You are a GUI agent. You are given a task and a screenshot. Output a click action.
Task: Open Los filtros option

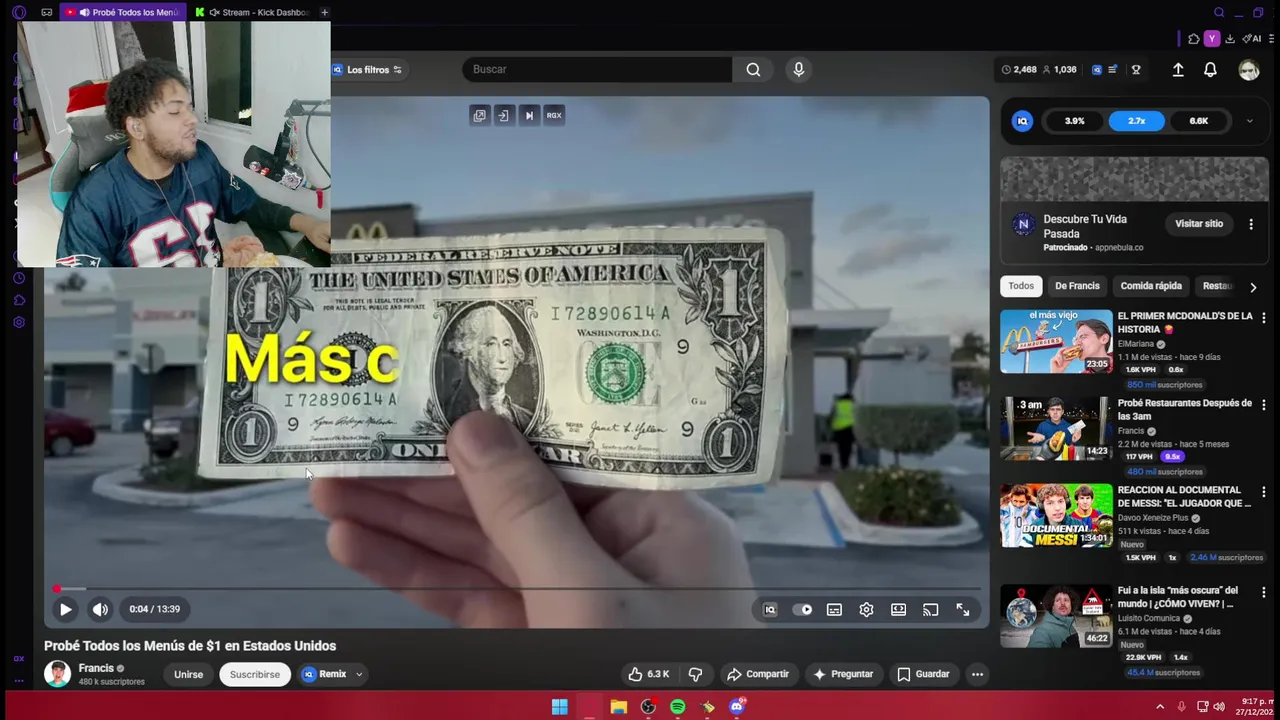[367, 70]
